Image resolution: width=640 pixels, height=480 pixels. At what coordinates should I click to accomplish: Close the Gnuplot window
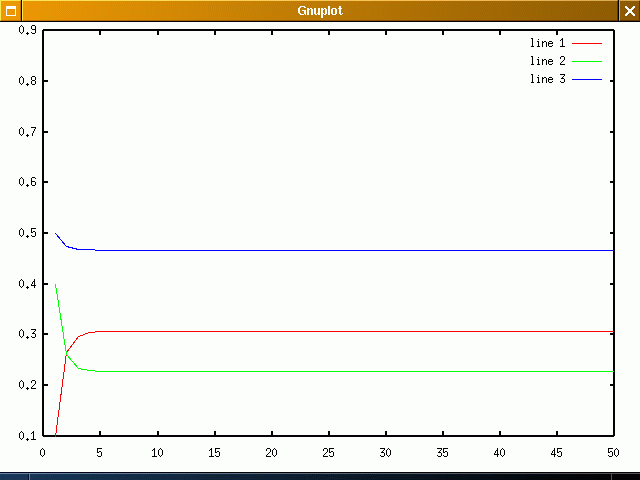629,11
